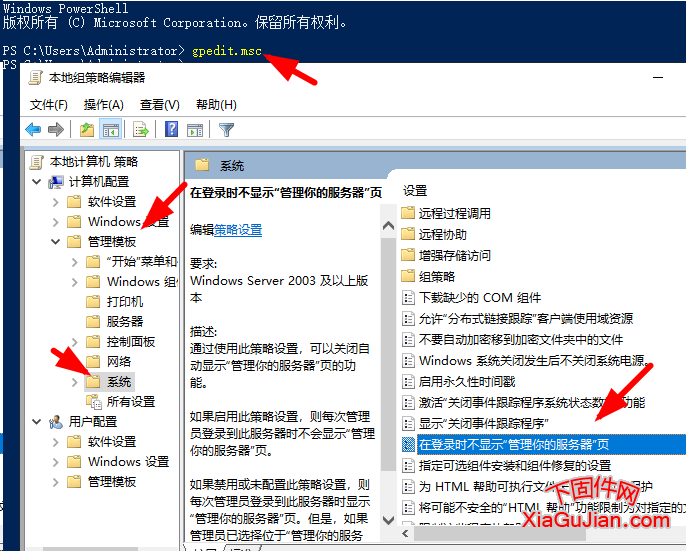Expand the 系统 tree node
This screenshot has height=551, width=686.
point(75,382)
